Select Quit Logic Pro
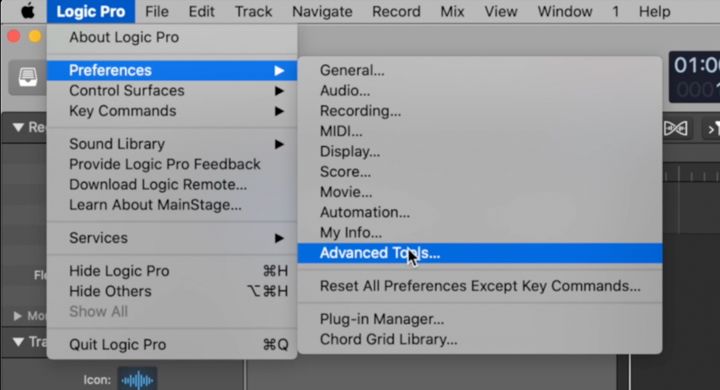Image resolution: width=720 pixels, height=390 pixels. [x=172, y=345]
